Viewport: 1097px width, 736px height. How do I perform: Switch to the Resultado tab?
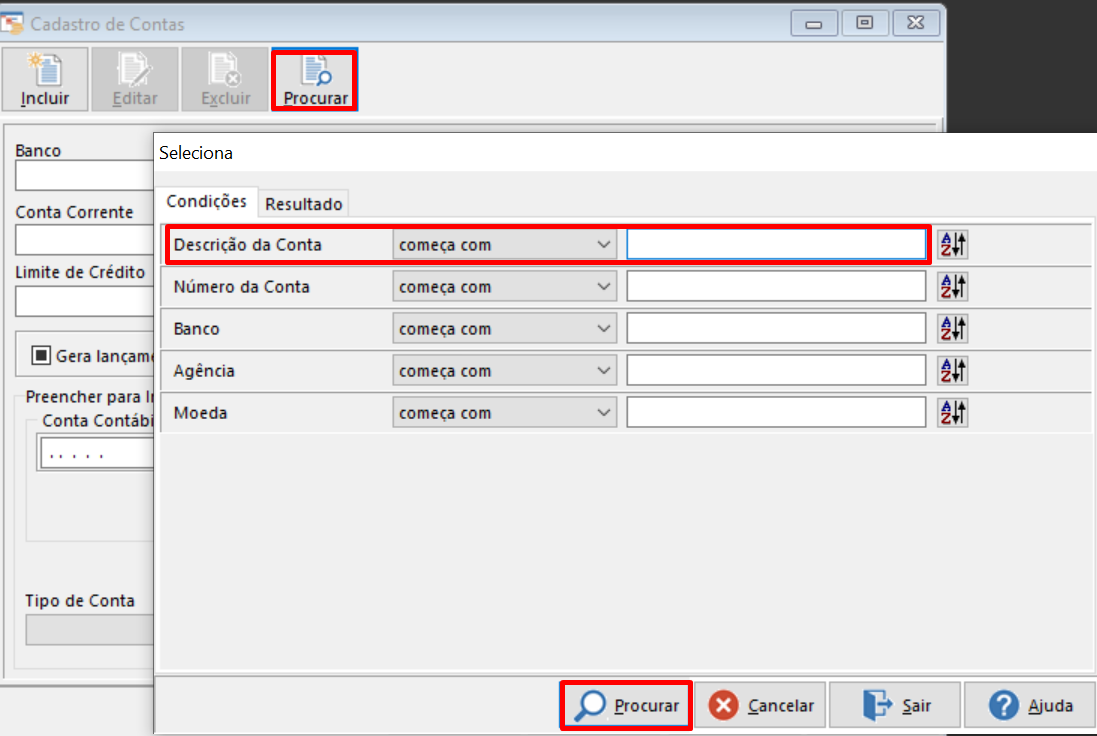tap(304, 204)
